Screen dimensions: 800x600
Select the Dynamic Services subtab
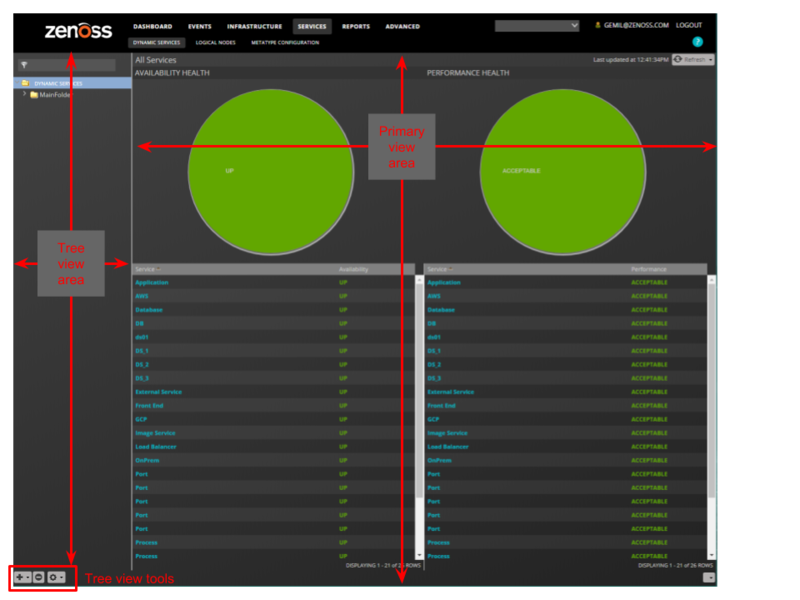pos(157,43)
